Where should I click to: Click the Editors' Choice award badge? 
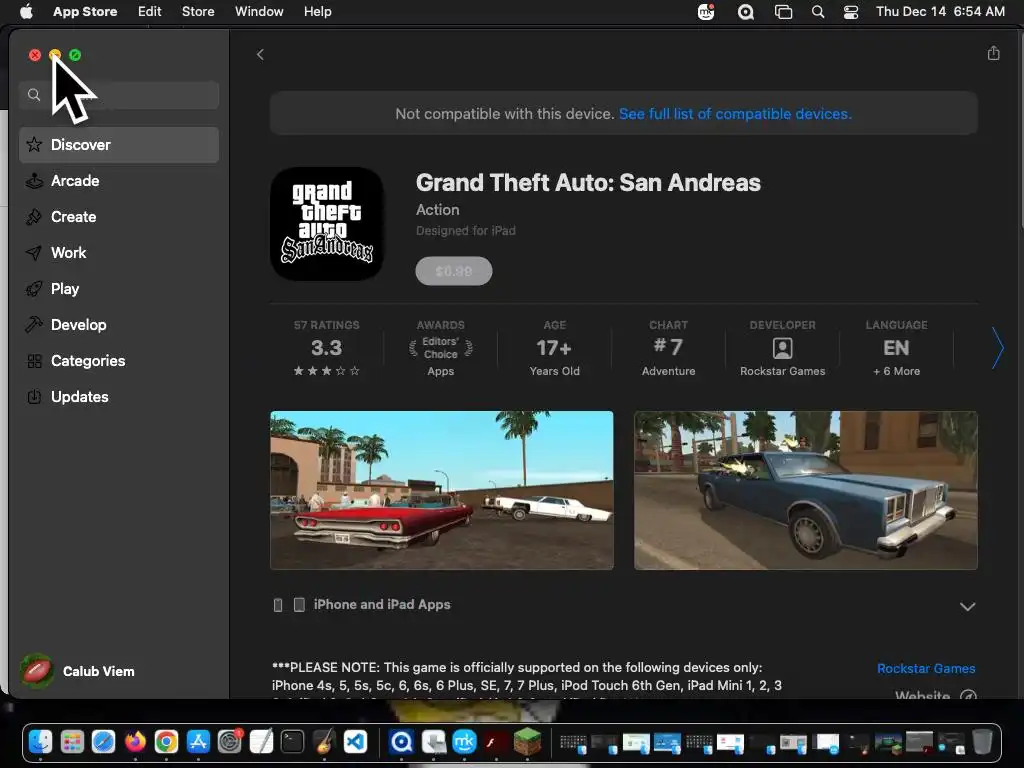coord(441,349)
